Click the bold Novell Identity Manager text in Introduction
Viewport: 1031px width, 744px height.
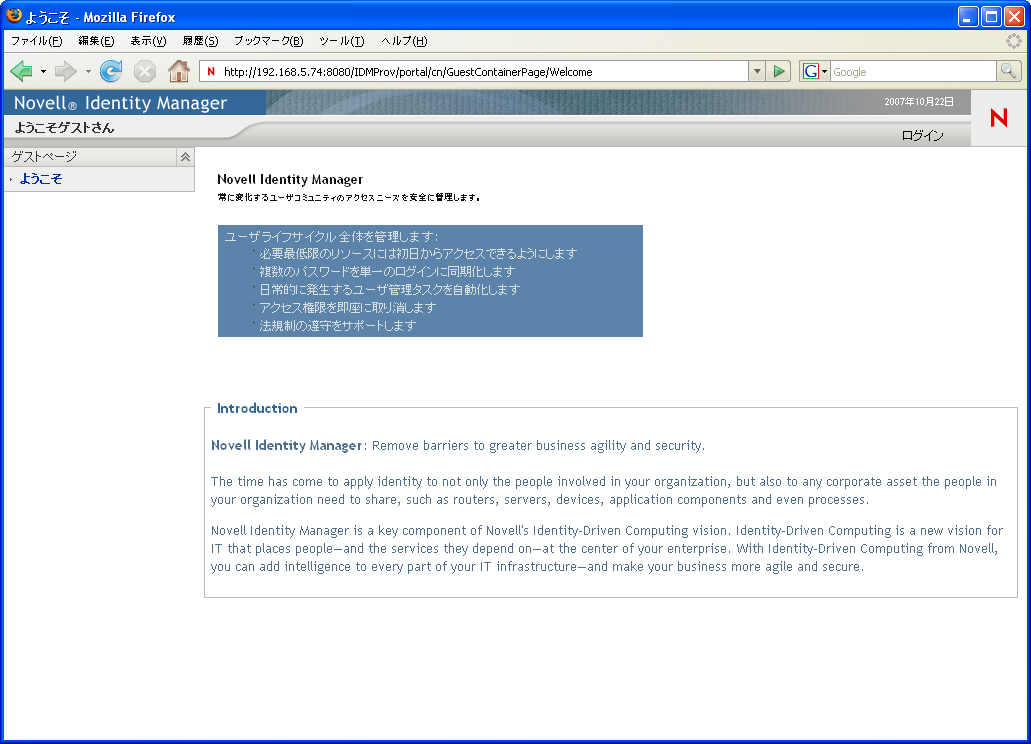click(286, 446)
